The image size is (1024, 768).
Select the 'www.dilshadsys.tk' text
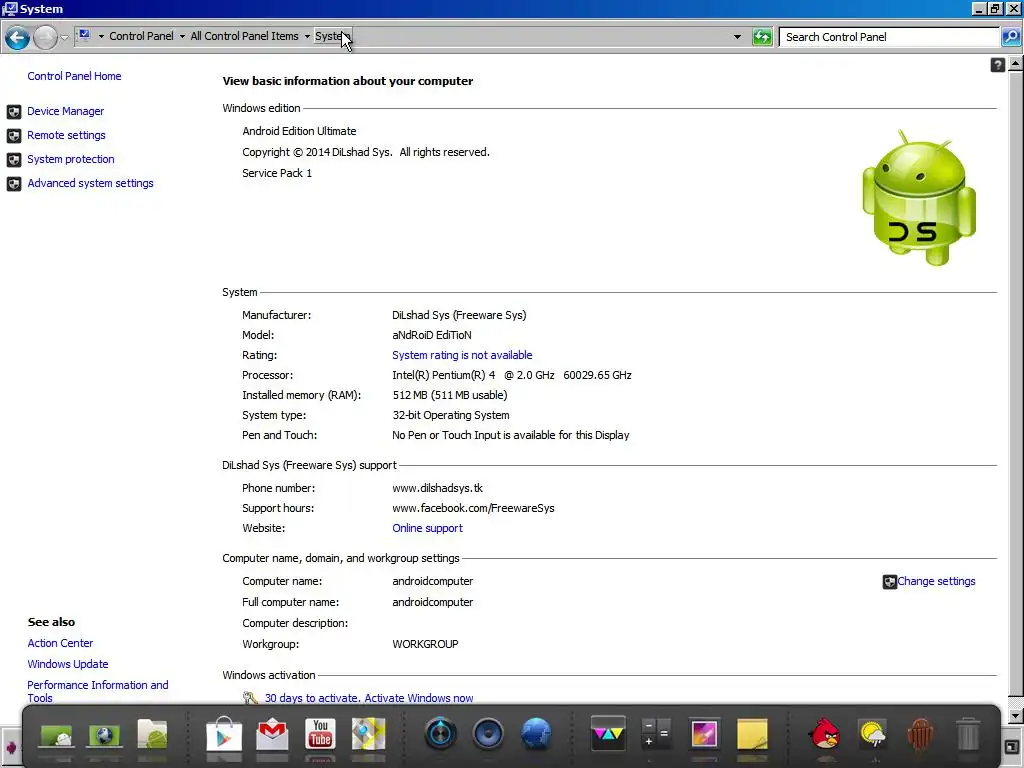437,488
